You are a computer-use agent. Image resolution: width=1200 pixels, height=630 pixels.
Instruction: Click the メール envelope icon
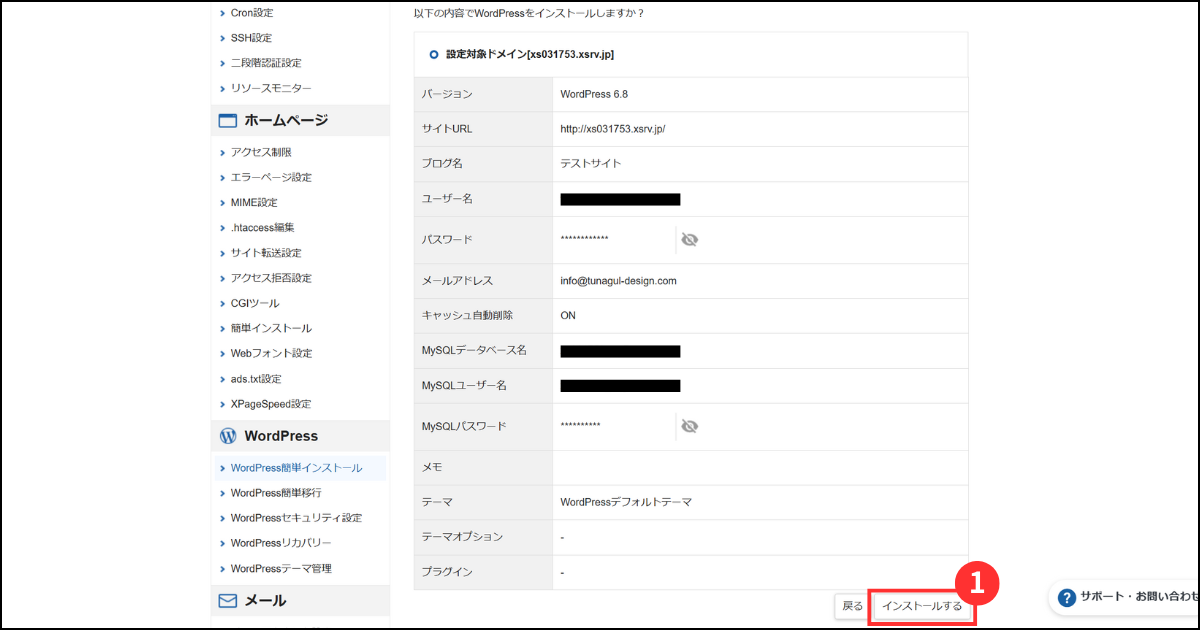(x=228, y=601)
